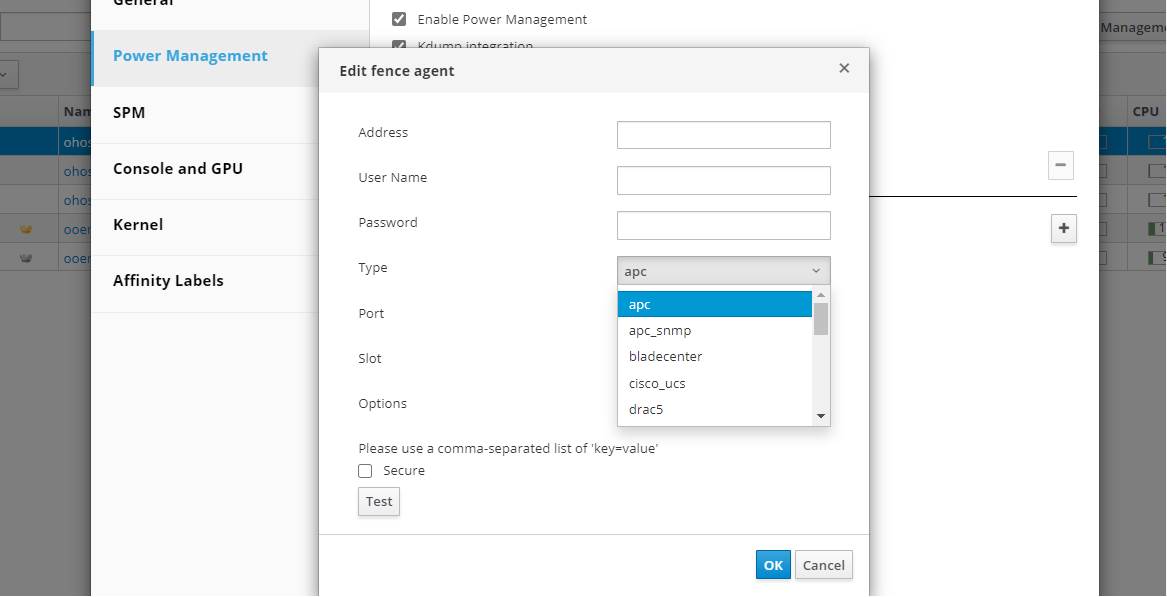This screenshot has width=1167, height=597.
Task: Open the SPM tab
Action: click(x=129, y=113)
